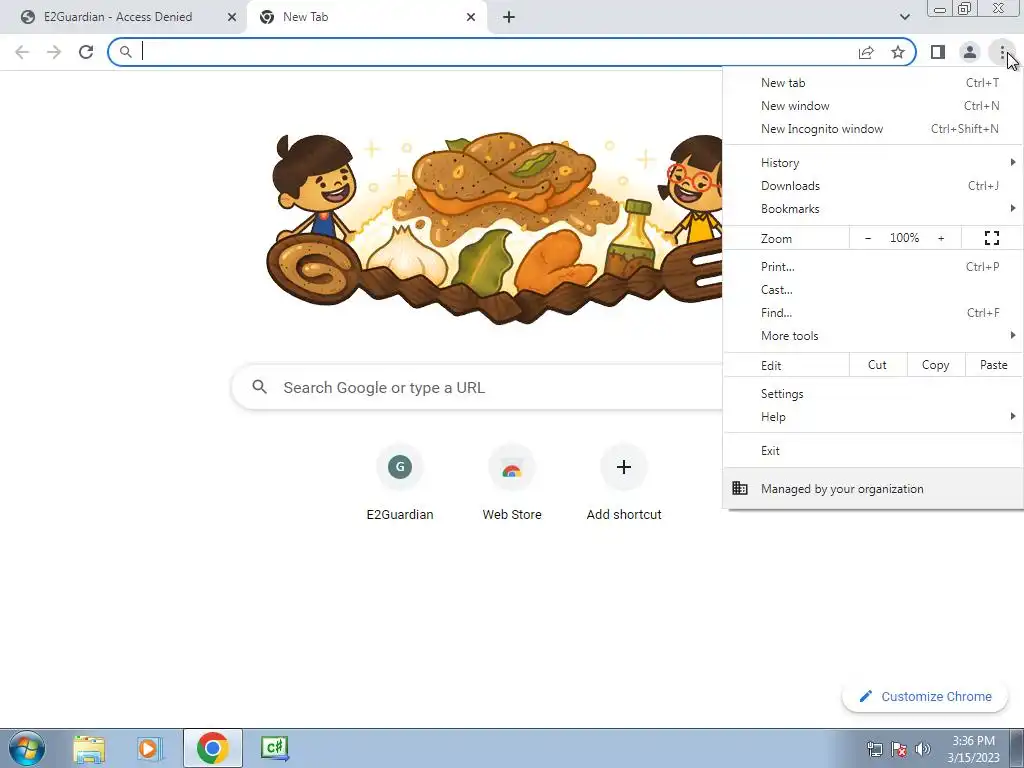The width and height of the screenshot is (1024, 768).
Task: Click the forward navigation arrow
Action: pos(54,52)
